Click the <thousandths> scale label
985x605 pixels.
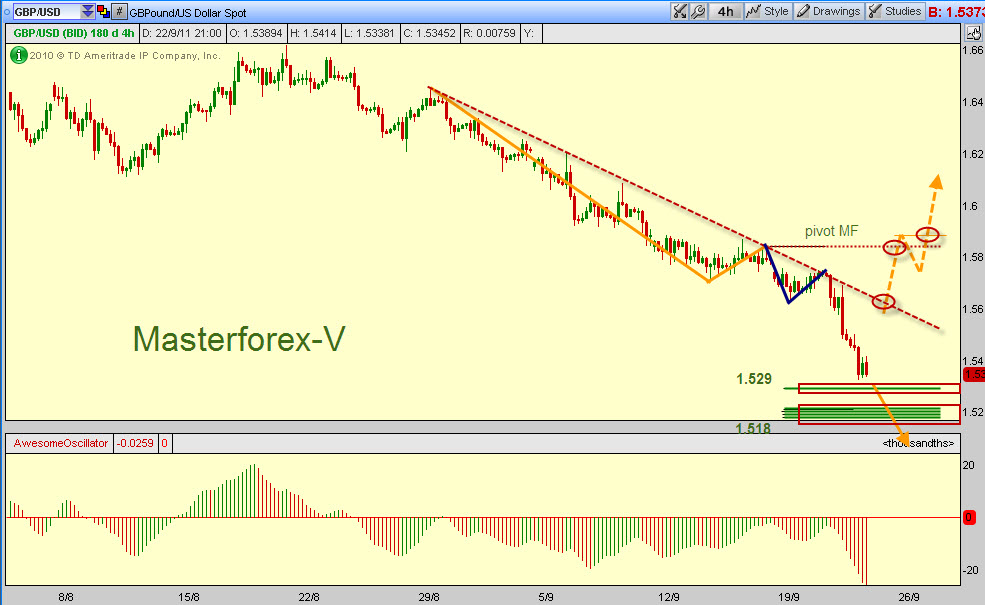tap(918, 443)
